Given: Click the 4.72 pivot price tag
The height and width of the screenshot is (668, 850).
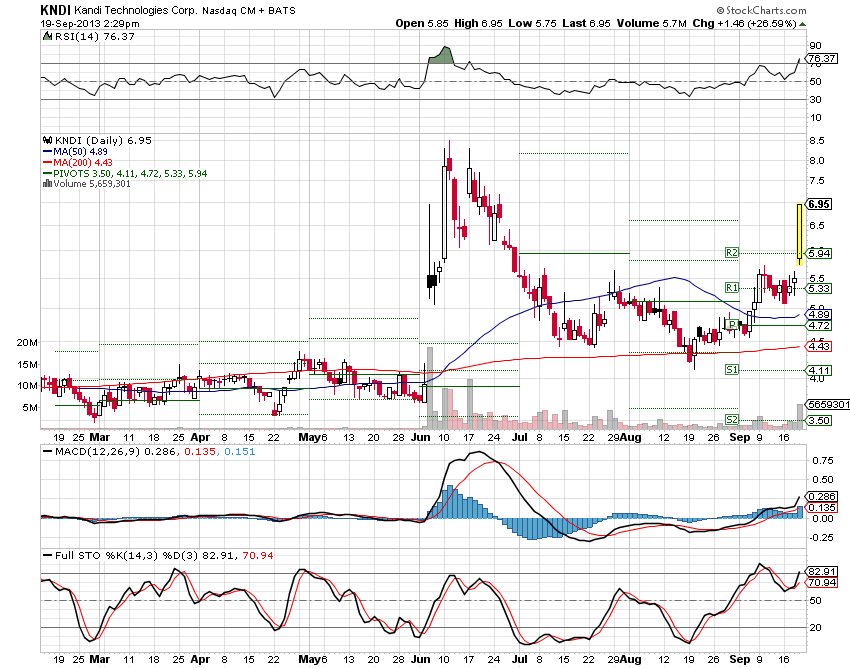Looking at the screenshot, I should (819, 325).
